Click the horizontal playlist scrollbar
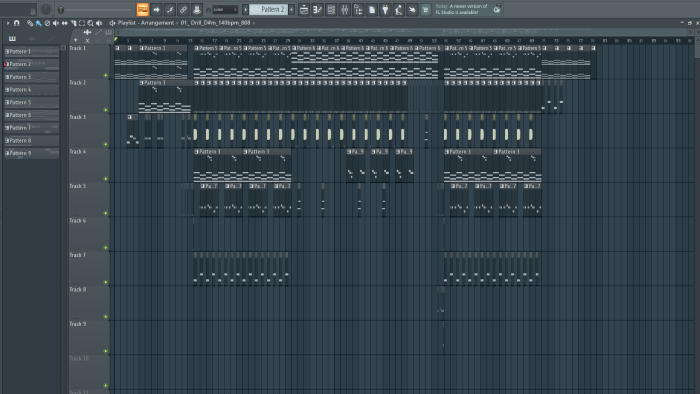This screenshot has width=700, height=394. click(x=402, y=32)
